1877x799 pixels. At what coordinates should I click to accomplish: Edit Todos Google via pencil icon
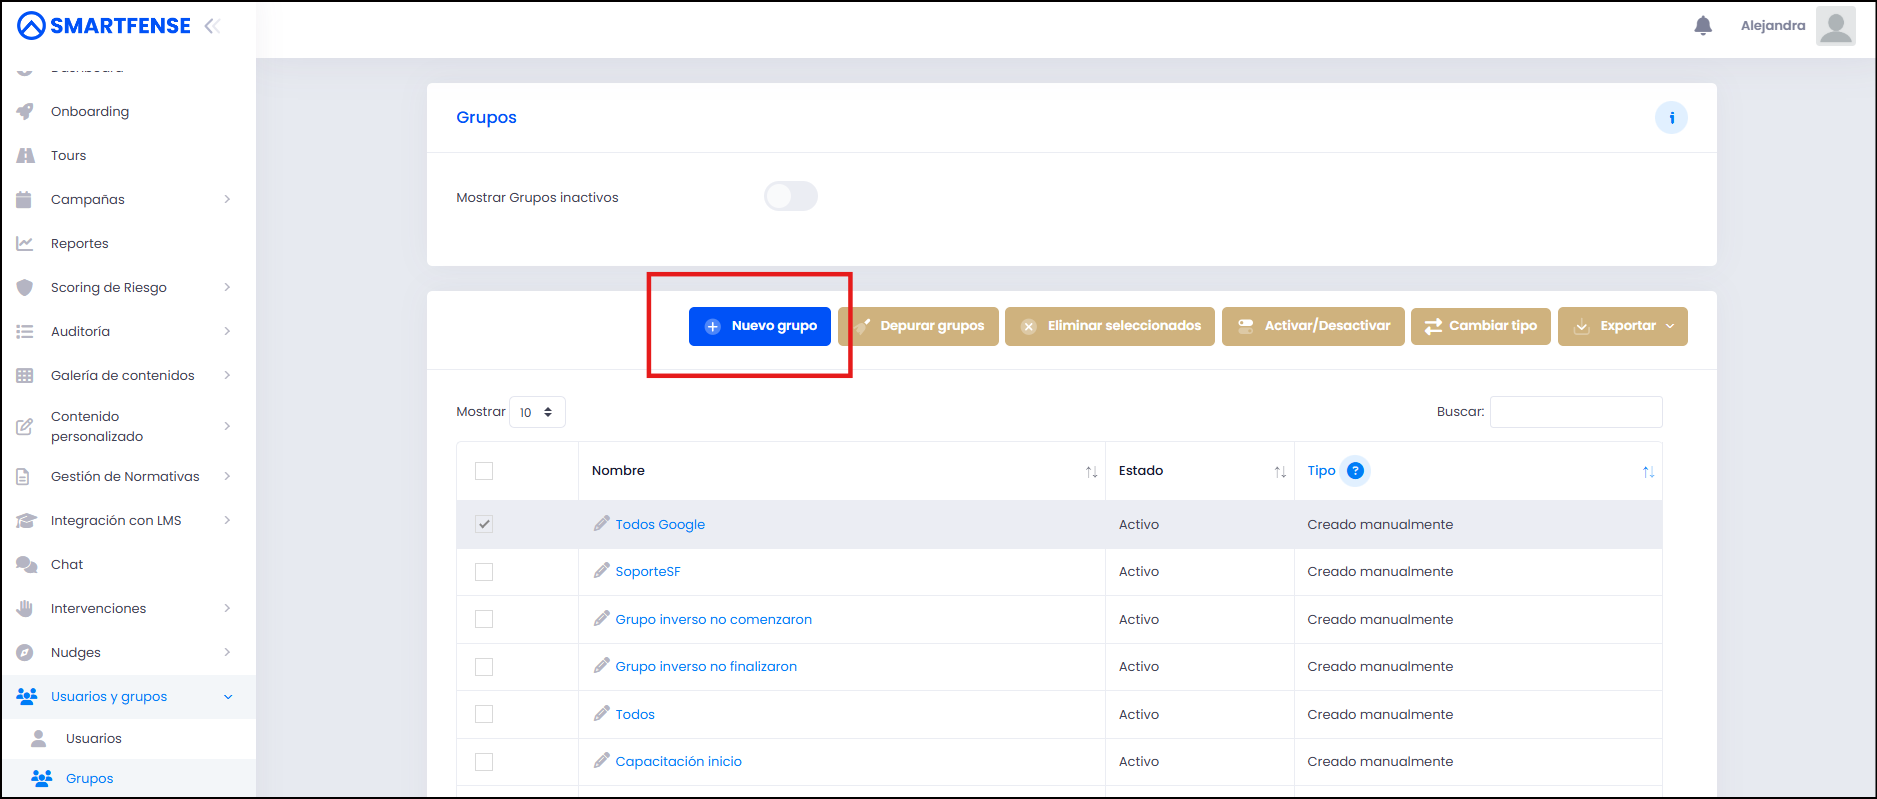click(601, 523)
